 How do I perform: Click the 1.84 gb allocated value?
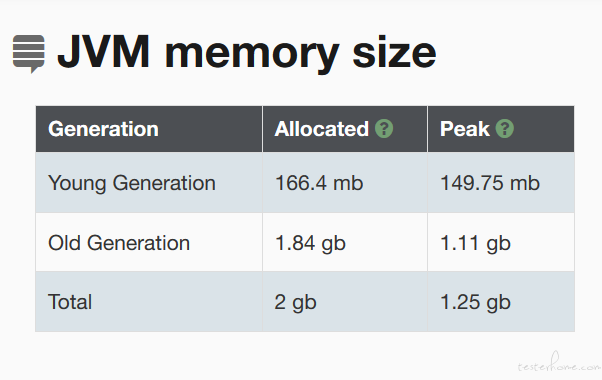click(x=310, y=244)
